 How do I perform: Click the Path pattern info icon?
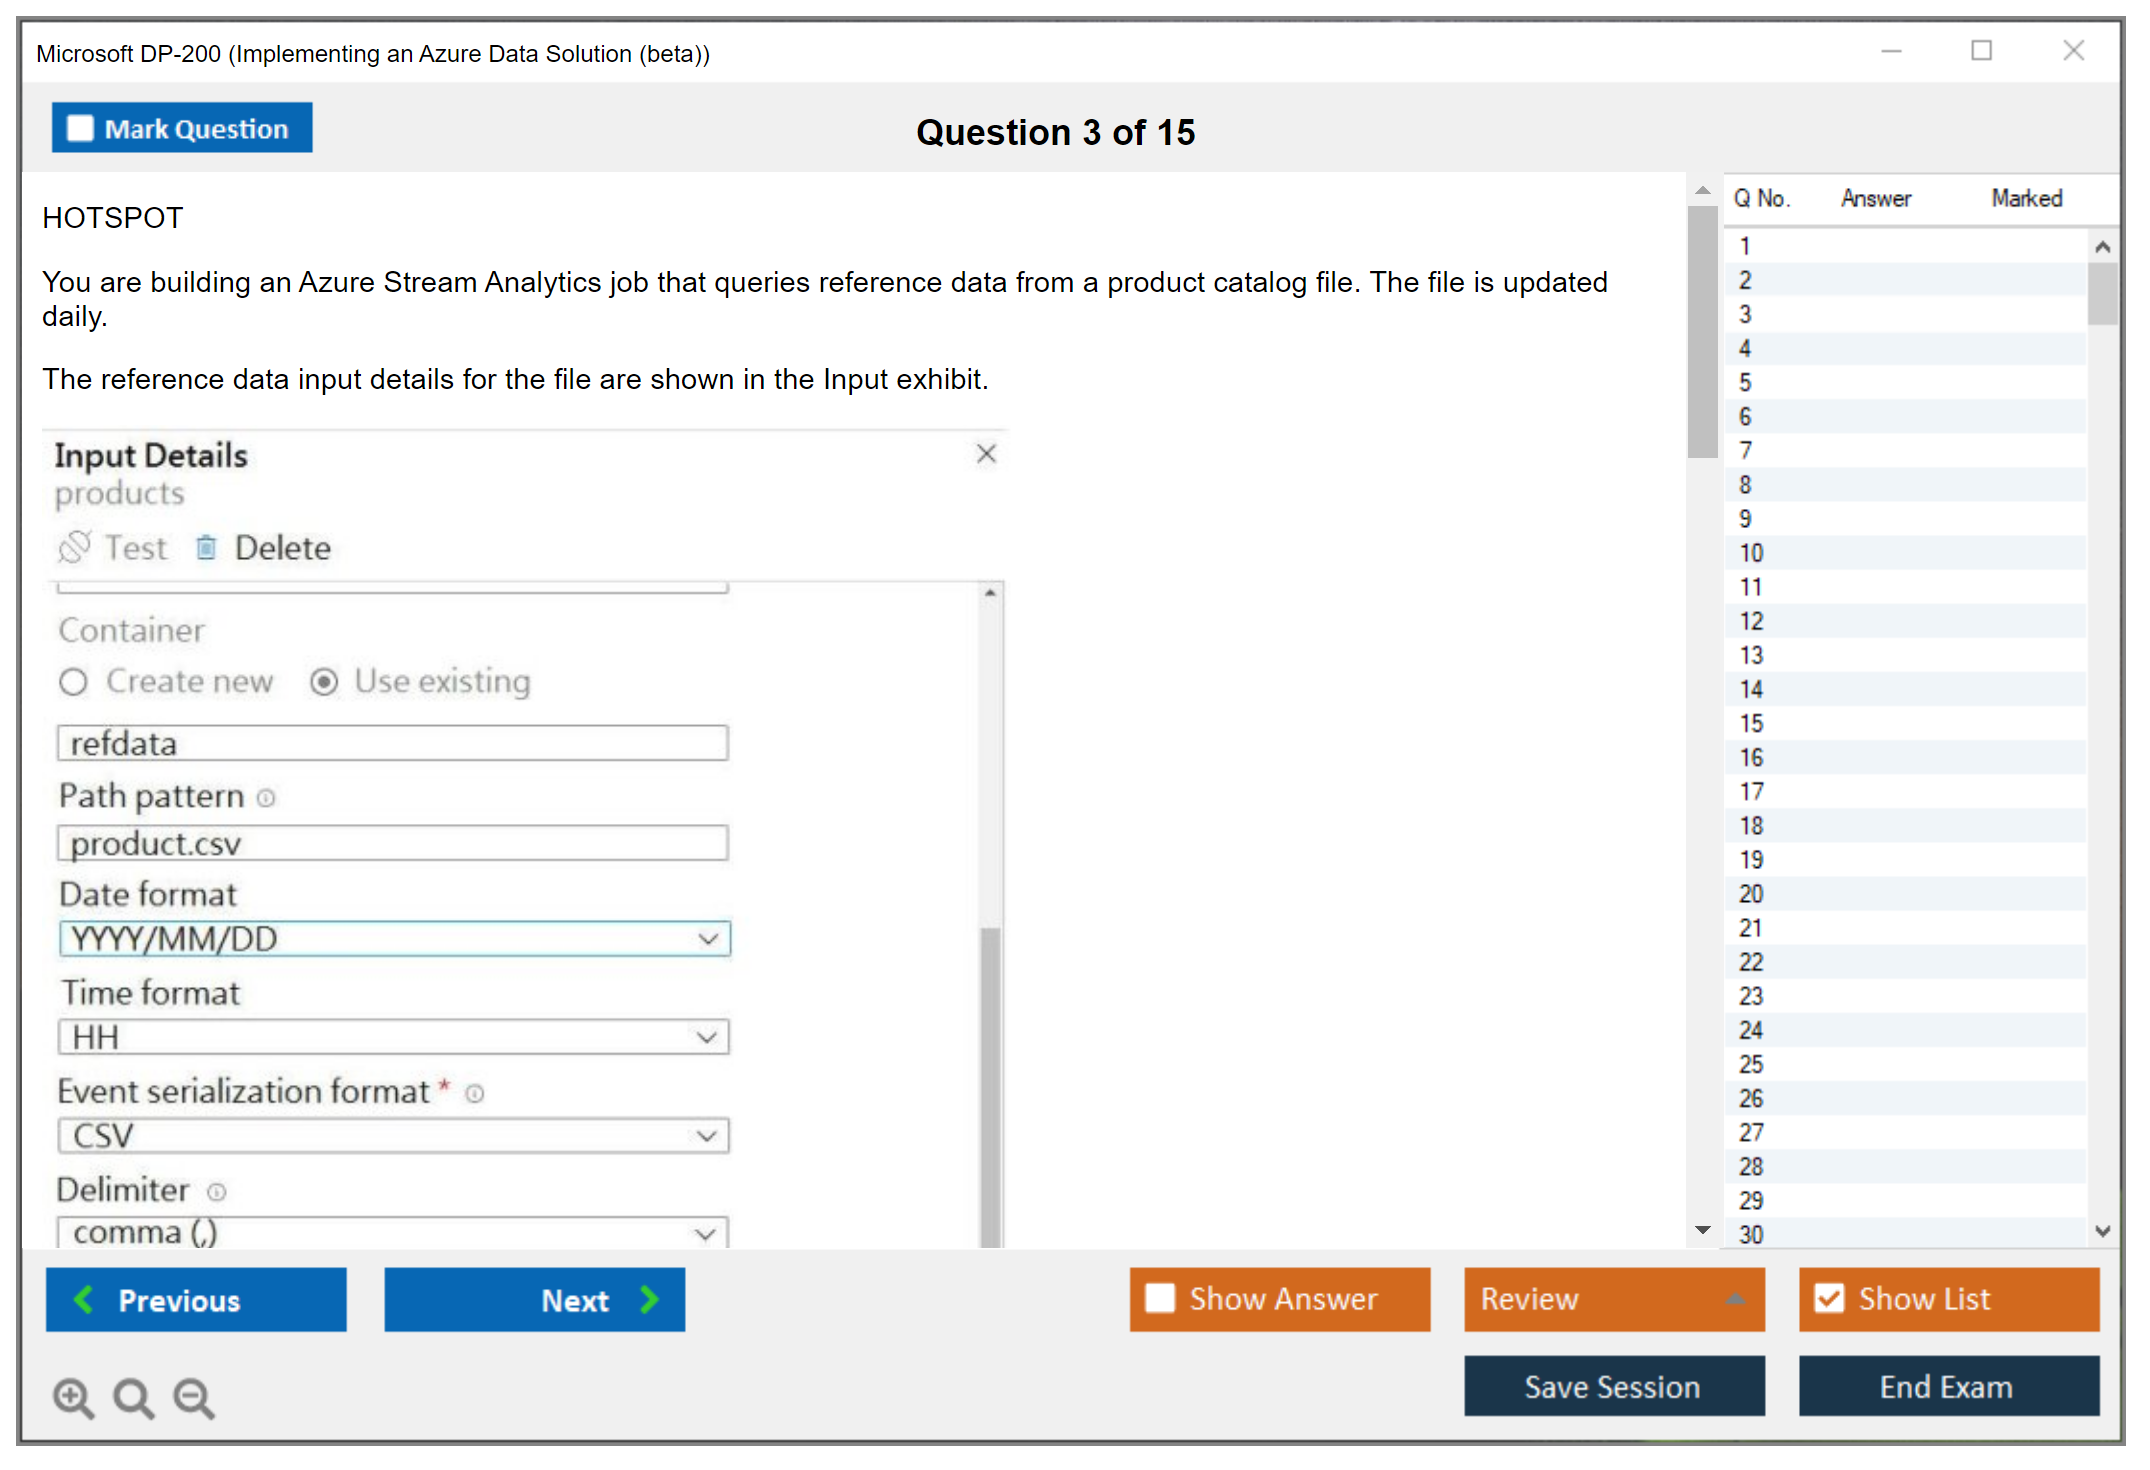[x=266, y=798]
